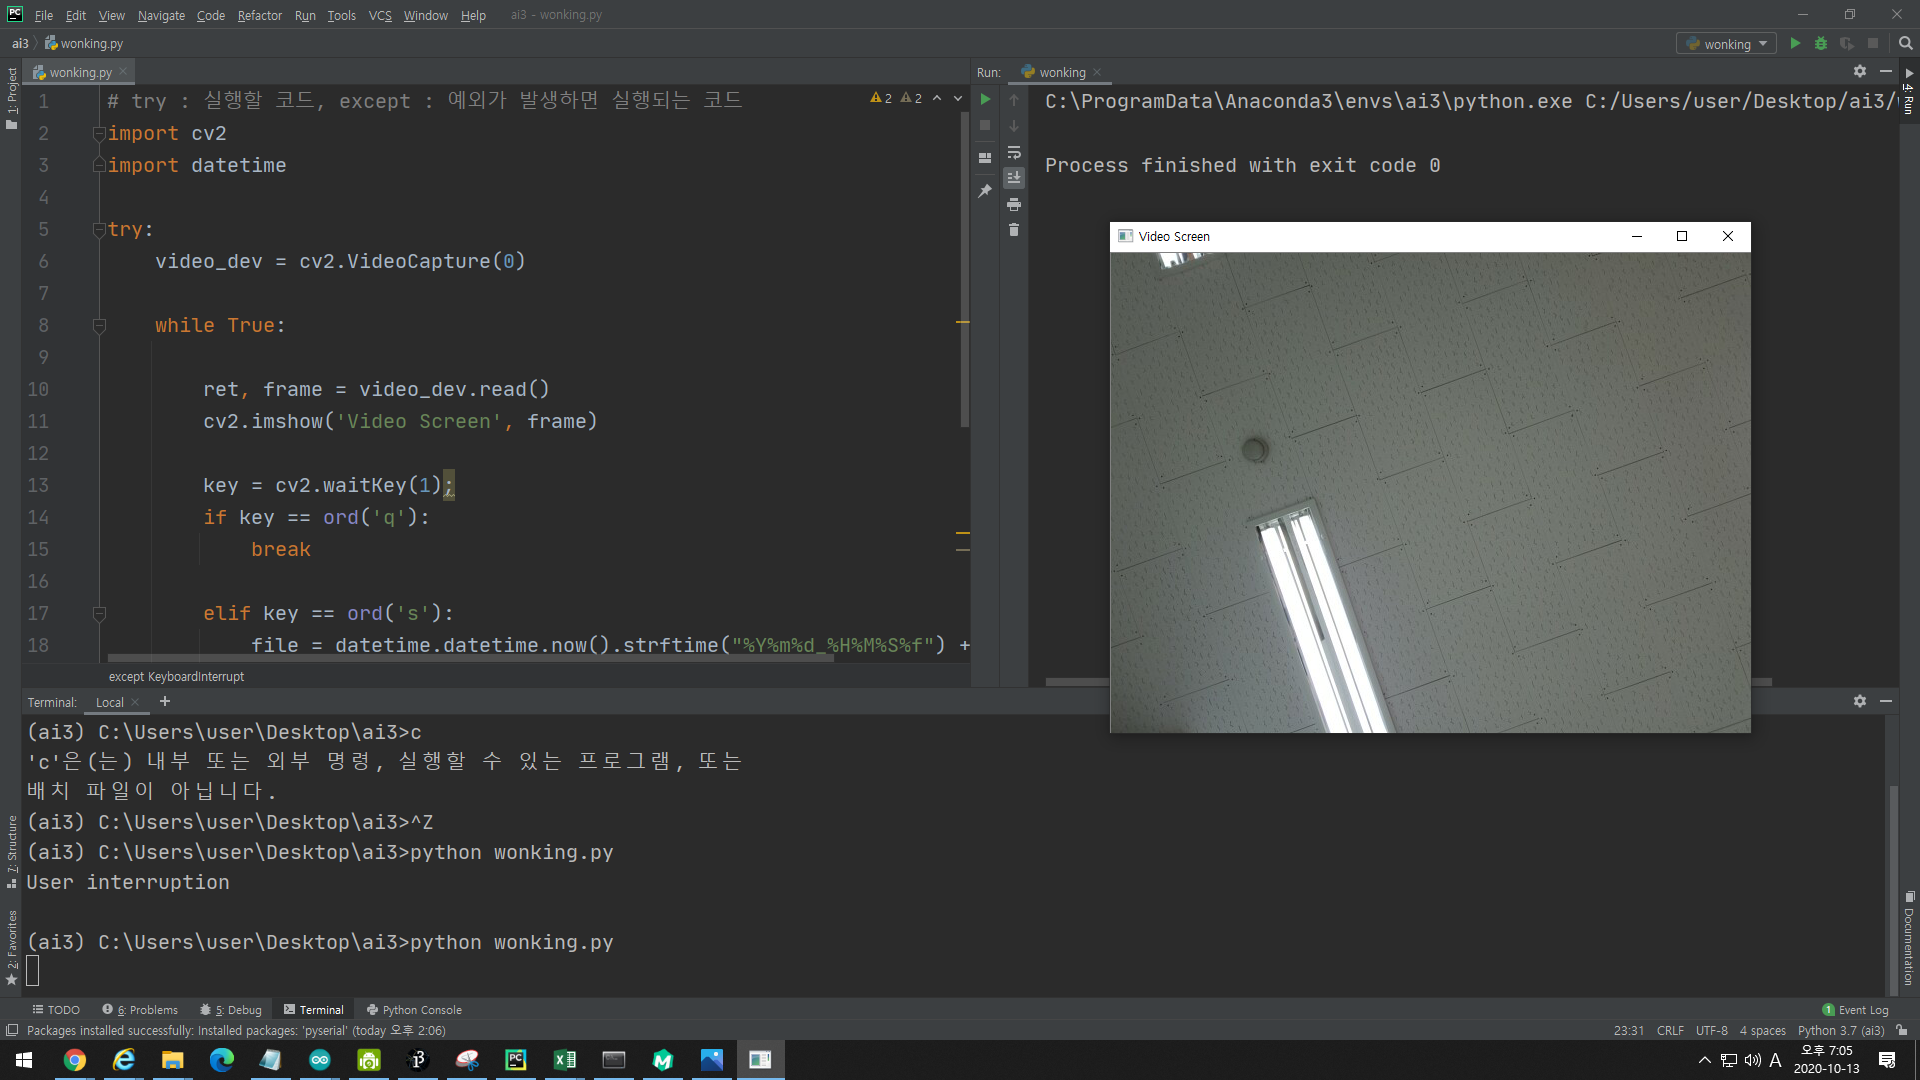Open Chrome from the taskbar
1920x1080 pixels.
75,1060
